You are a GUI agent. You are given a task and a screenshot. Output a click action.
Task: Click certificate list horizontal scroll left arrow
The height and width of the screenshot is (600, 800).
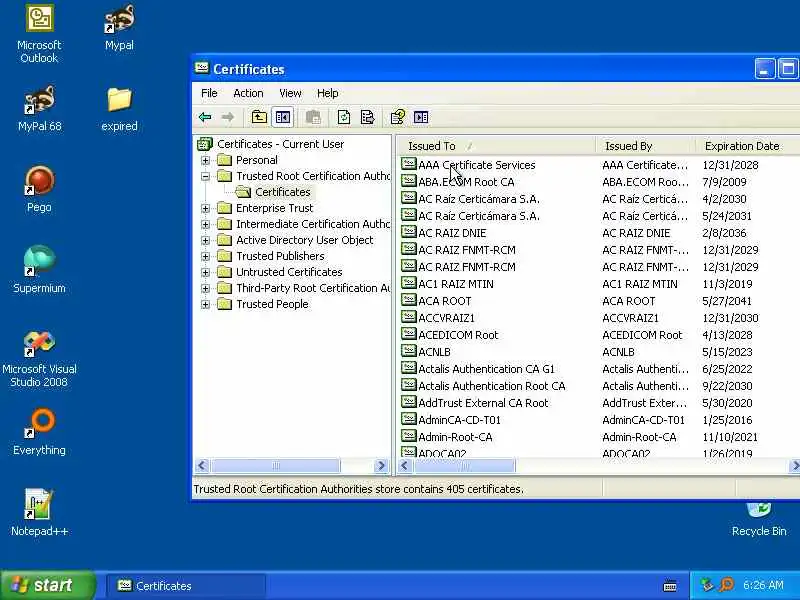405,465
